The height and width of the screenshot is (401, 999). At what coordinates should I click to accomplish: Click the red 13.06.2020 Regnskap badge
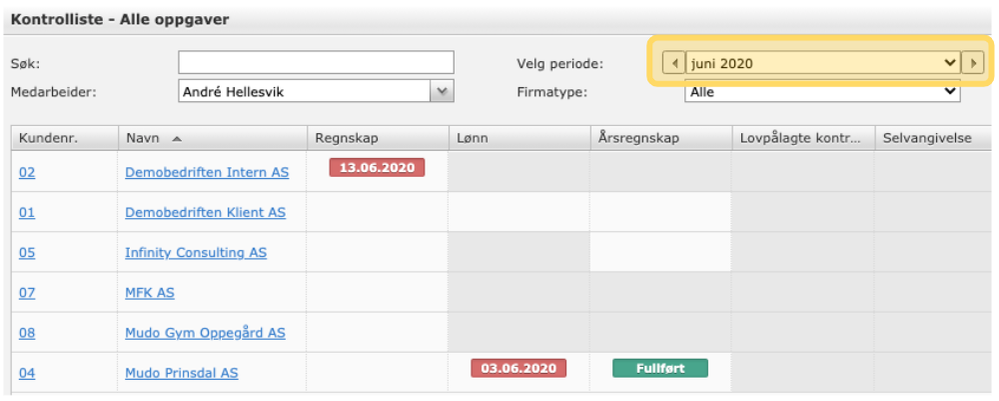click(377, 168)
